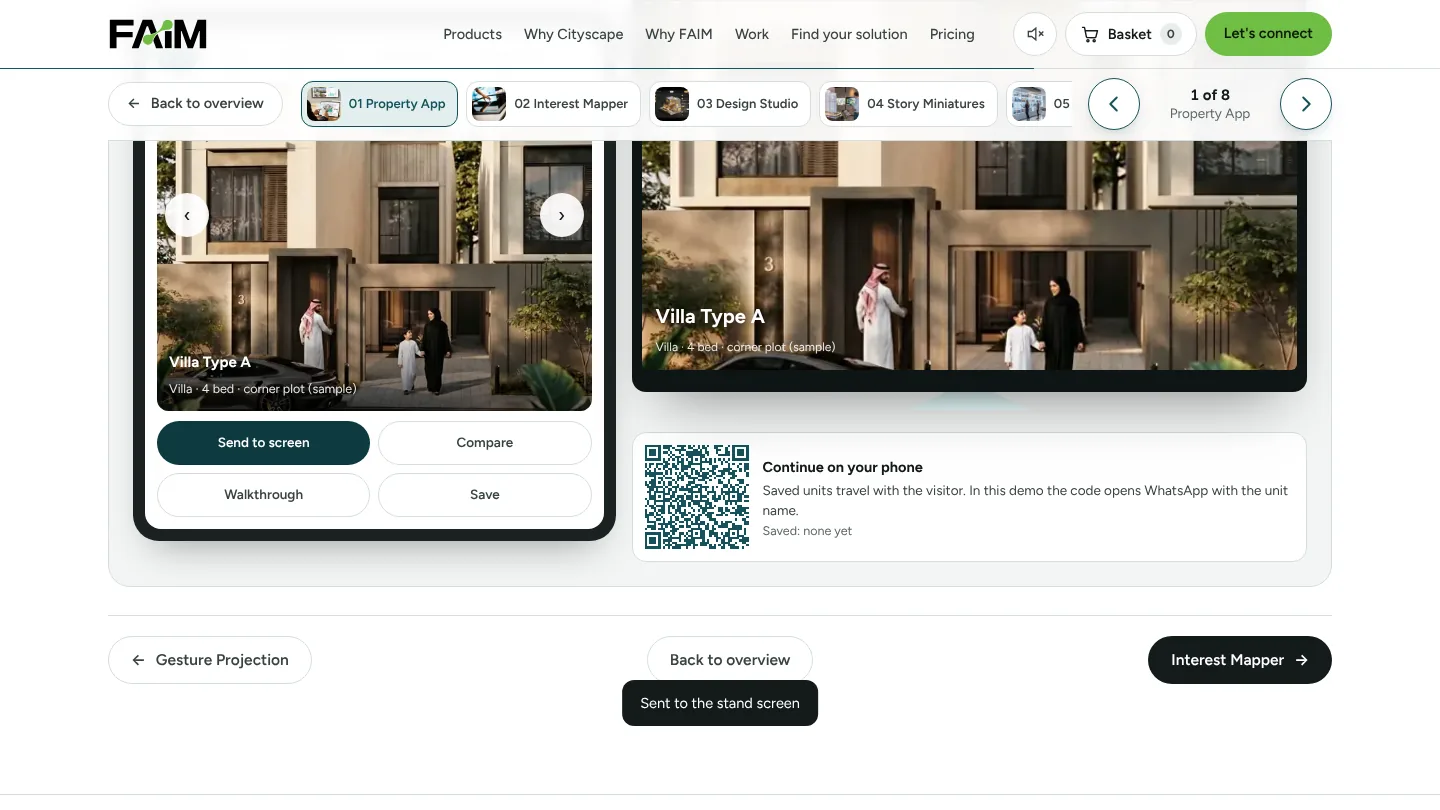Click the Villa Type A stand screen image
Image resolution: width=1440 pixels, height=810 pixels.
click(969, 255)
